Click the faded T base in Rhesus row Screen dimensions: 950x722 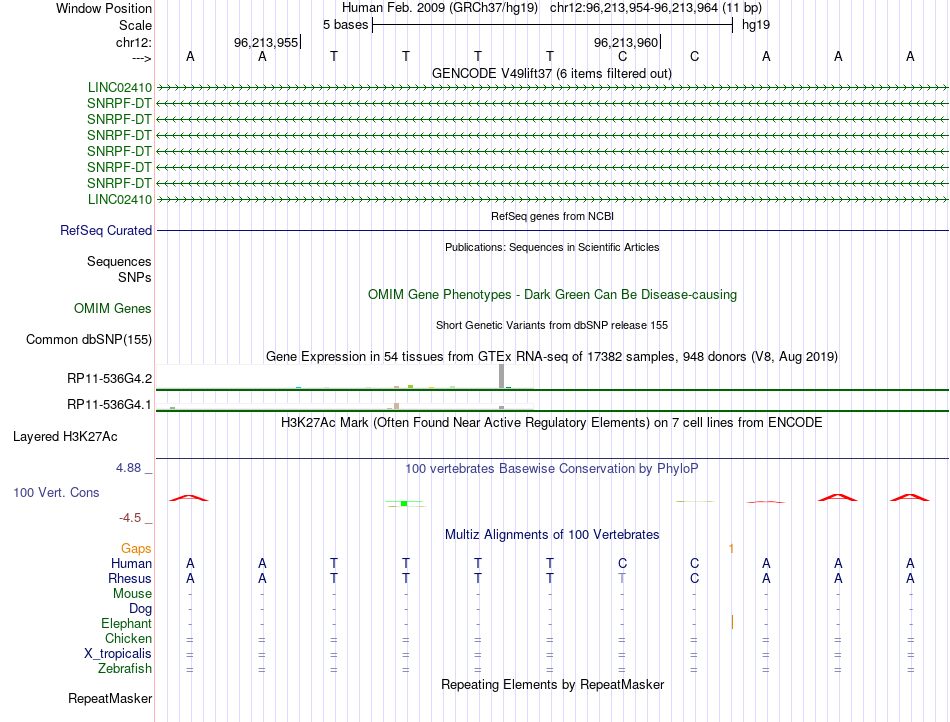pos(622,578)
